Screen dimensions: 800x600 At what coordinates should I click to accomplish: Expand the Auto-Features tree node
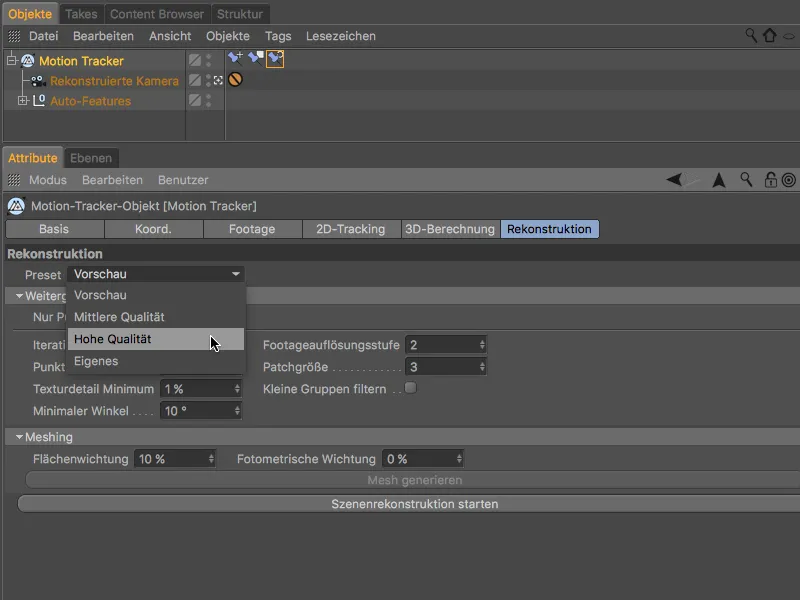[23, 101]
